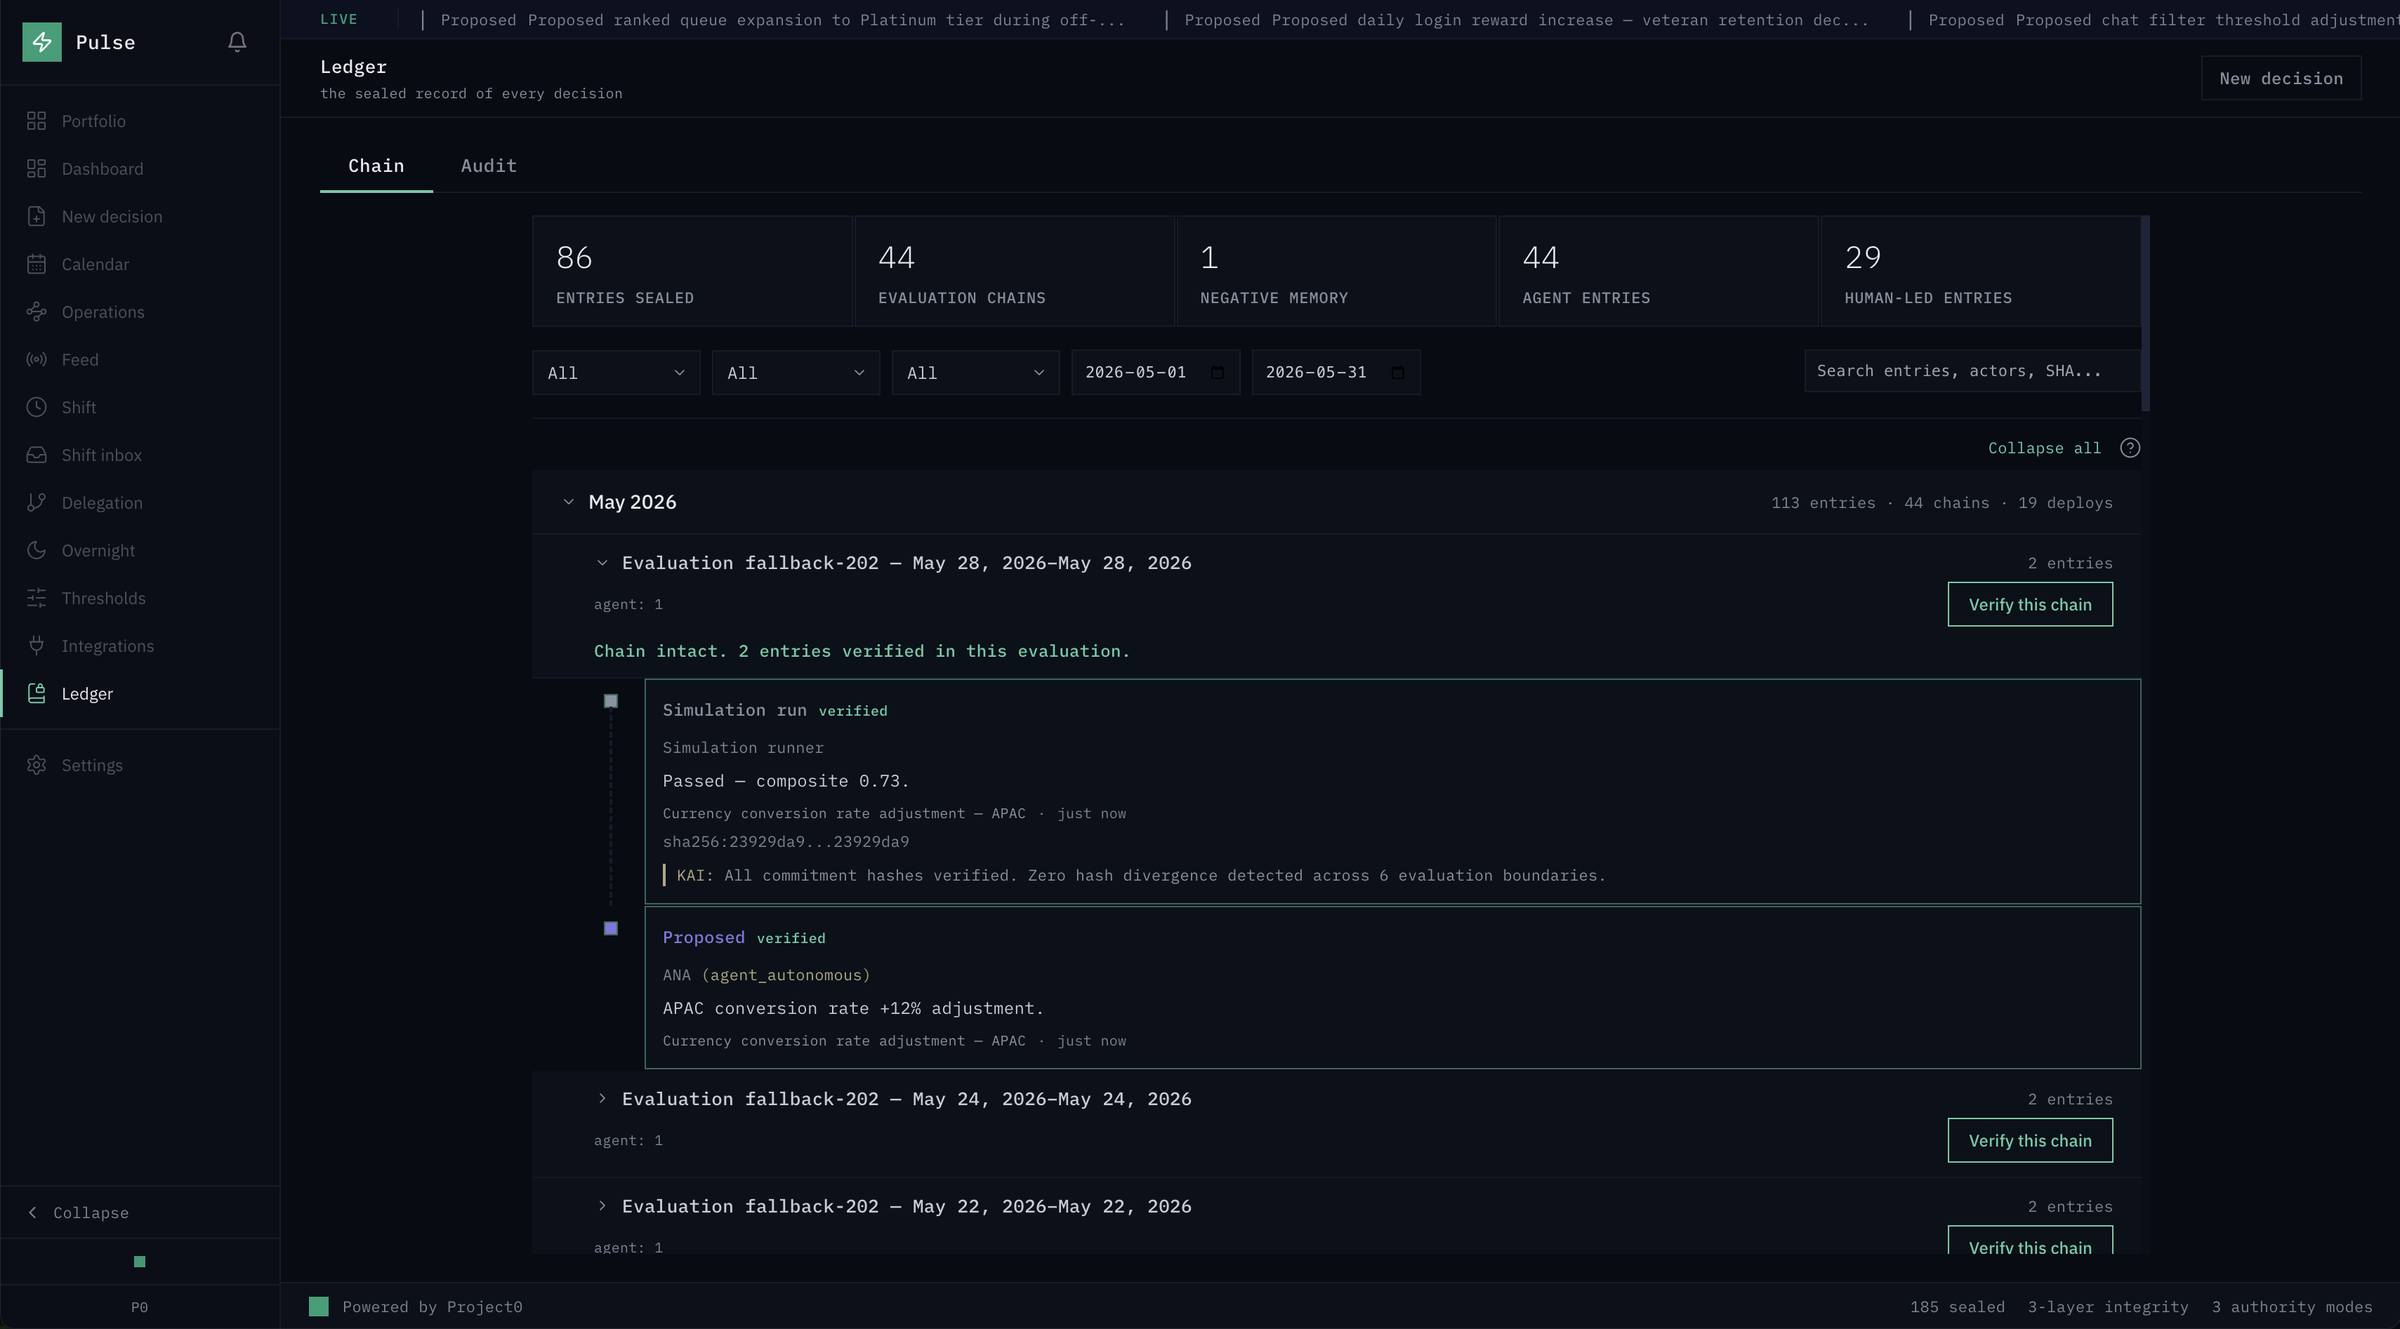
Task: Collapse the May 28 evaluation chain
Action: pos(602,563)
